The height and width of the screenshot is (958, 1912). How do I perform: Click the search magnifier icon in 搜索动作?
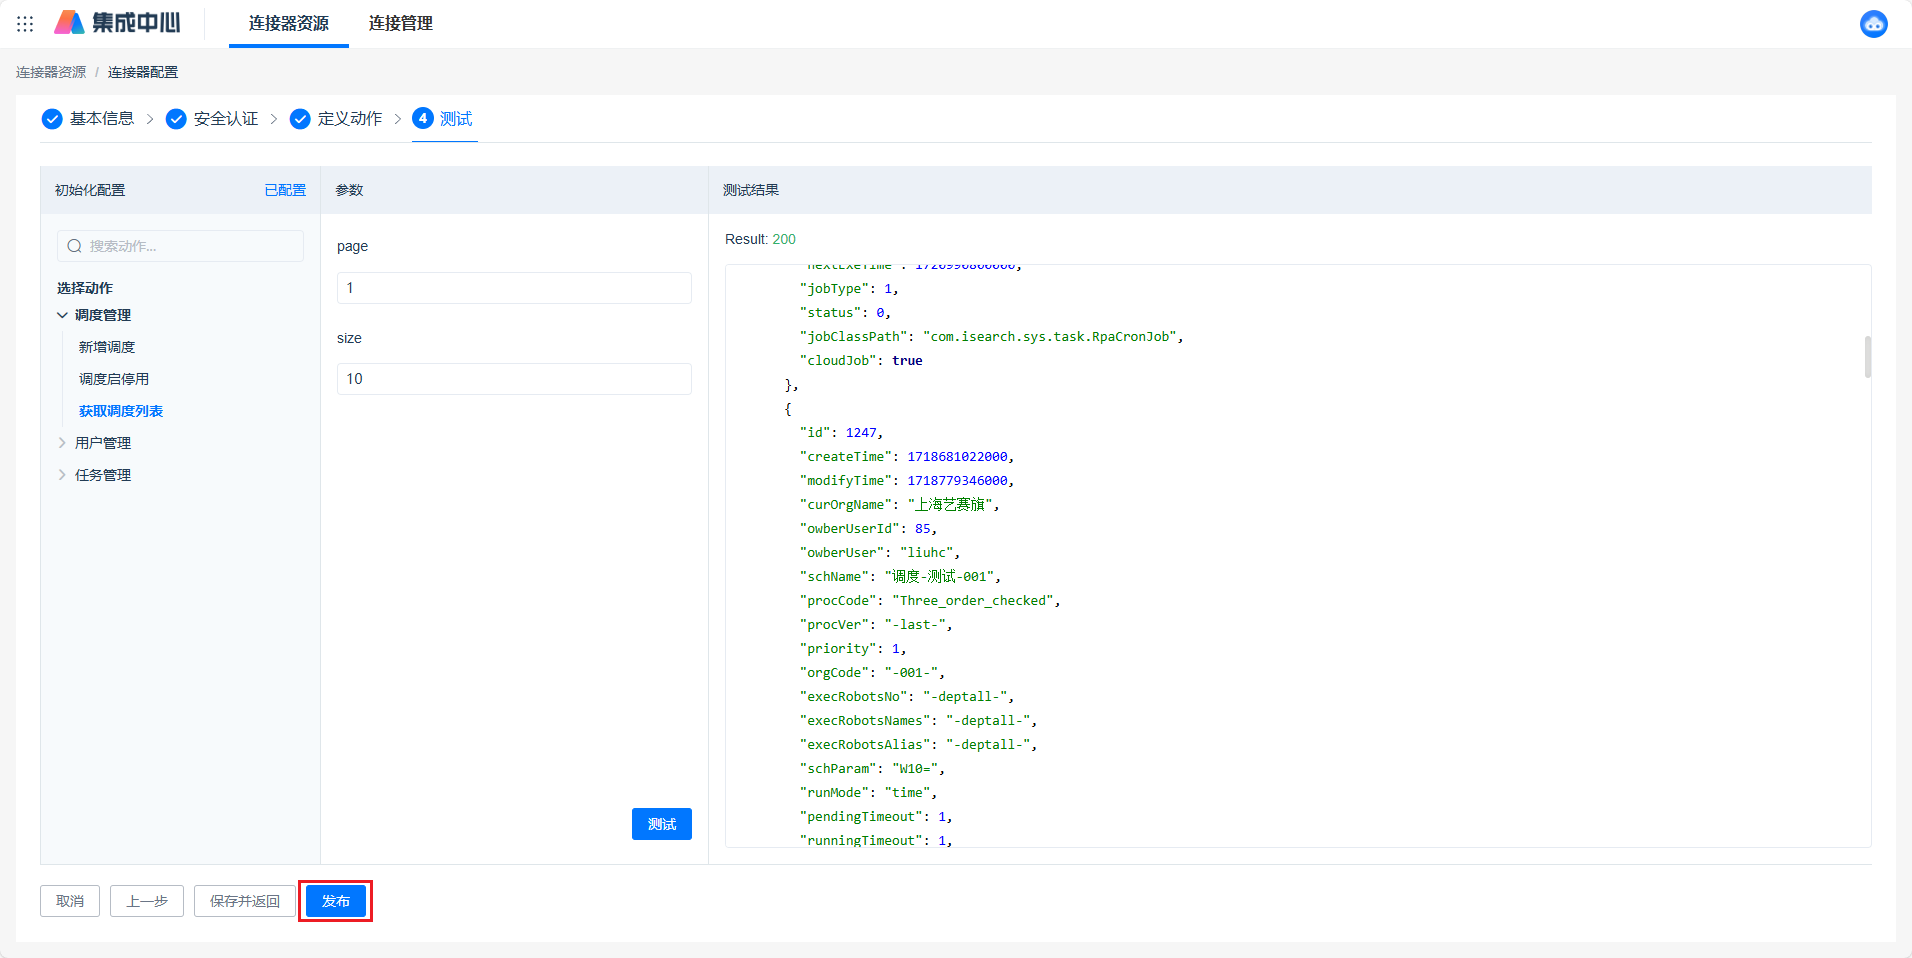pos(74,246)
